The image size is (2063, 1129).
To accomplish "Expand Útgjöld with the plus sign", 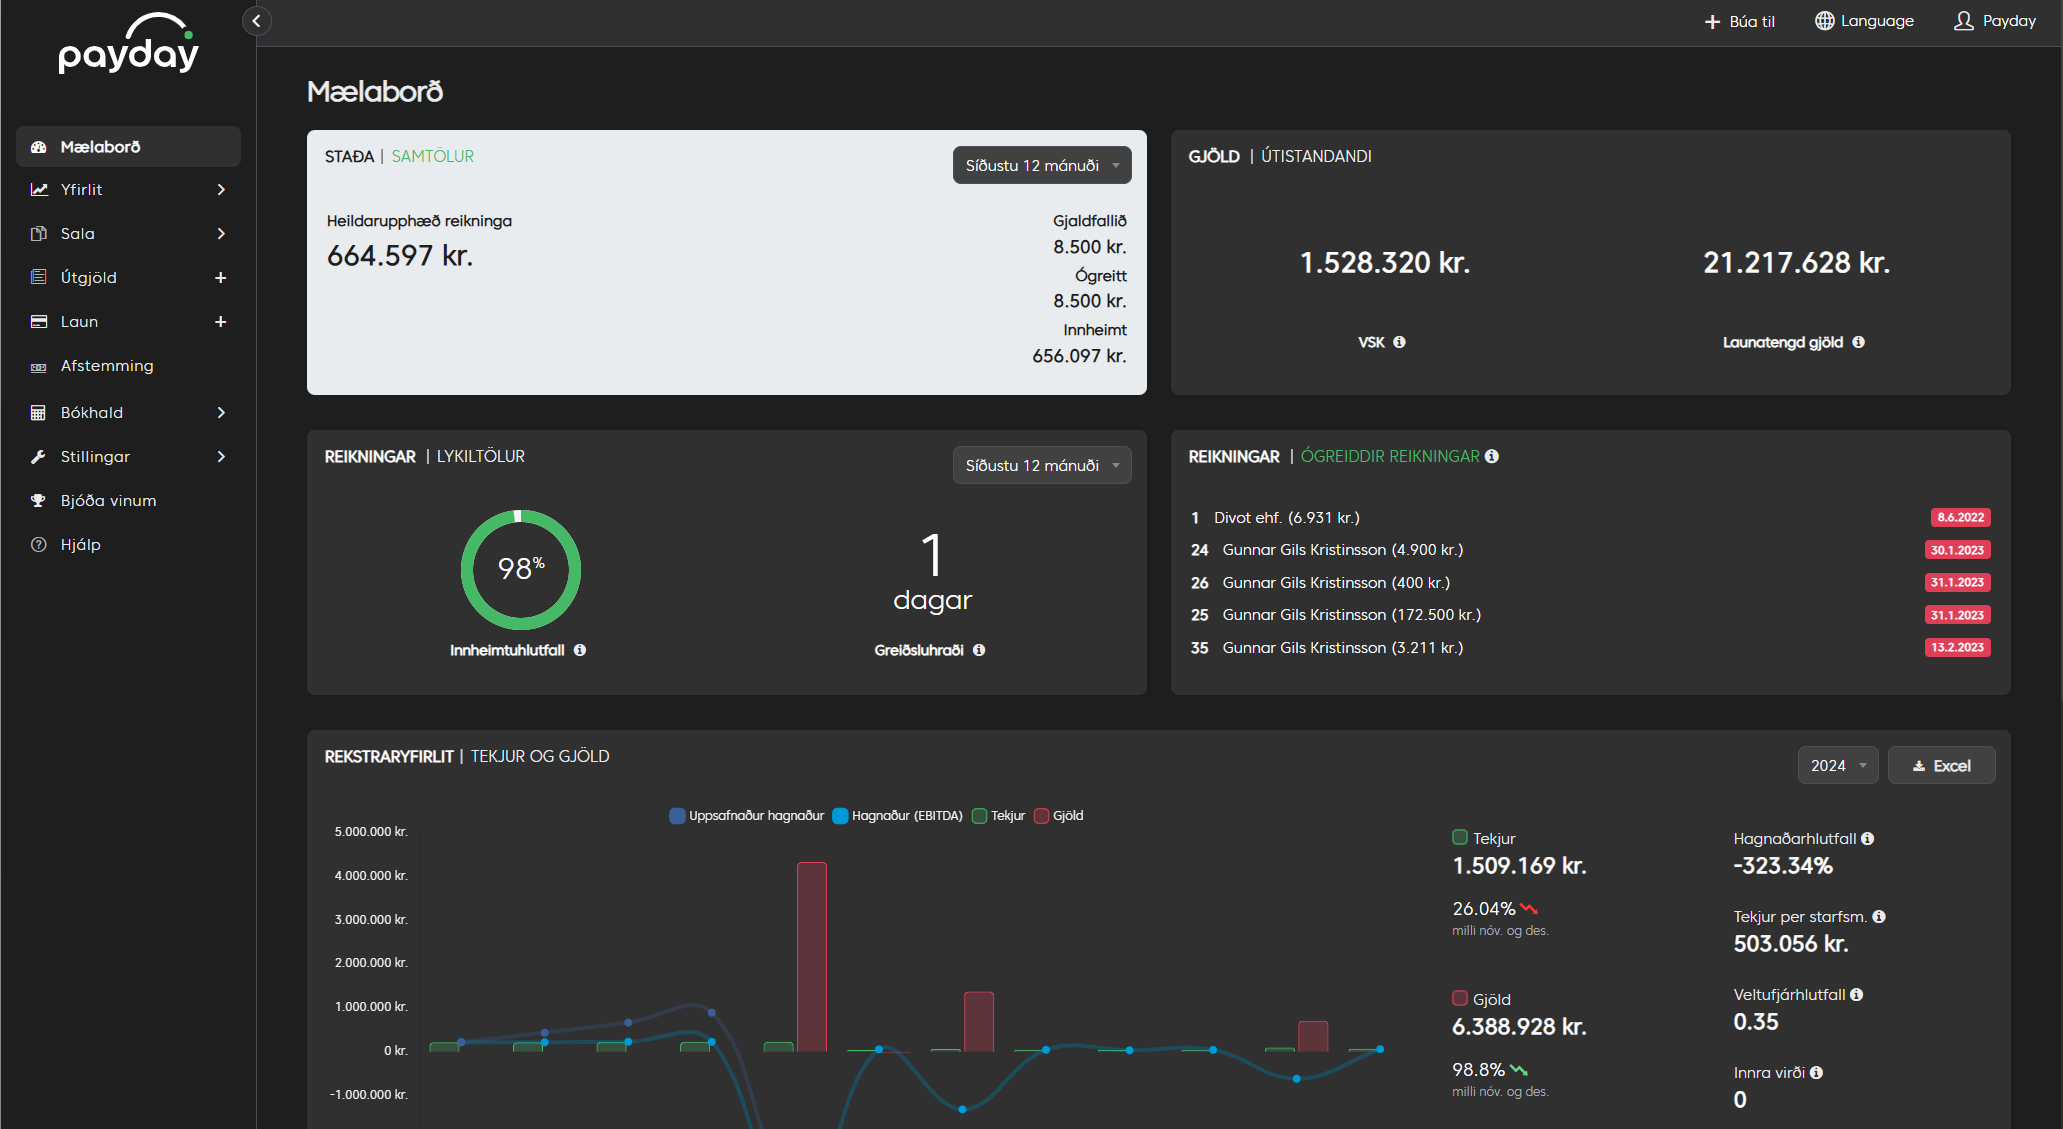I will tap(221, 278).
